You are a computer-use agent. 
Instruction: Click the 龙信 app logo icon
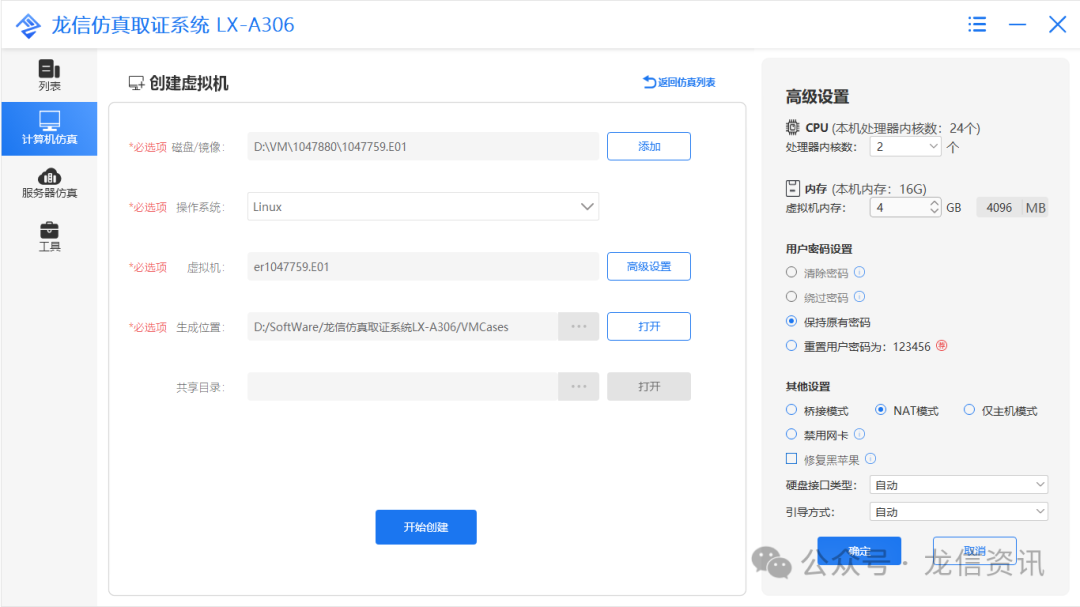(x=28, y=25)
